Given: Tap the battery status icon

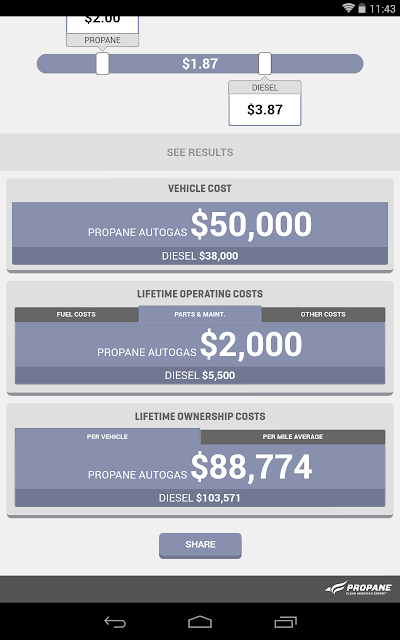Looking at the screenshot, I should coord(362,8).
